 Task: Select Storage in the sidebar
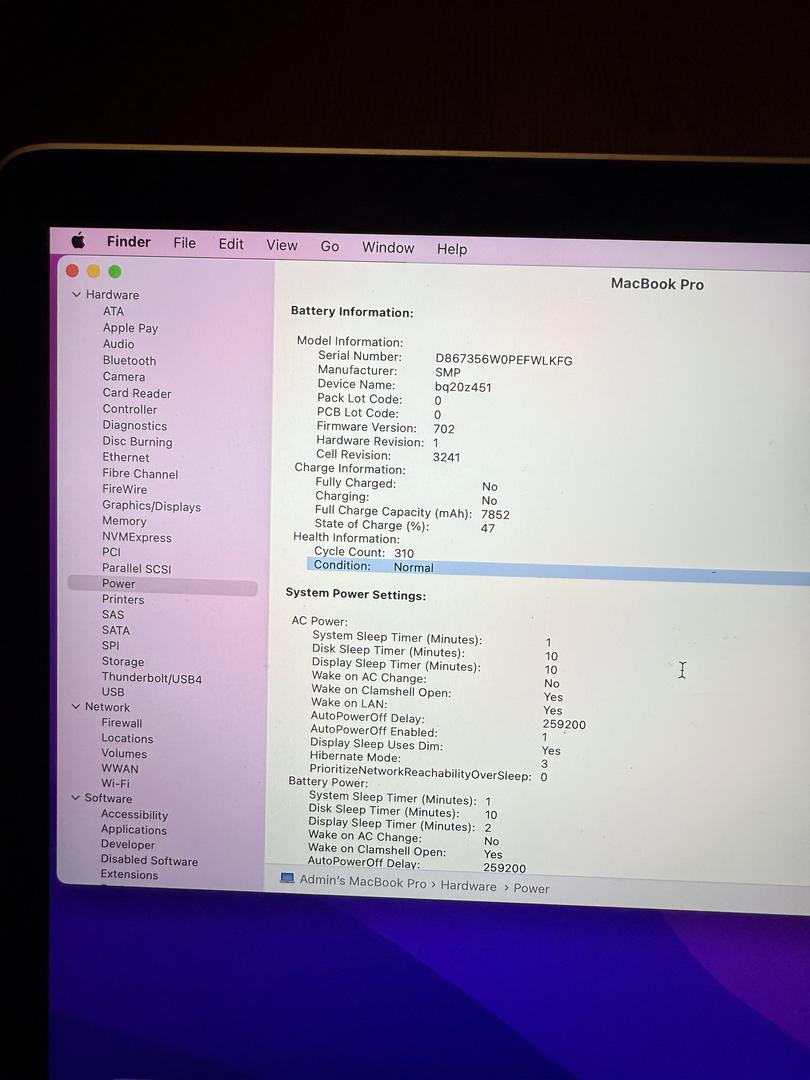(123, 661)
